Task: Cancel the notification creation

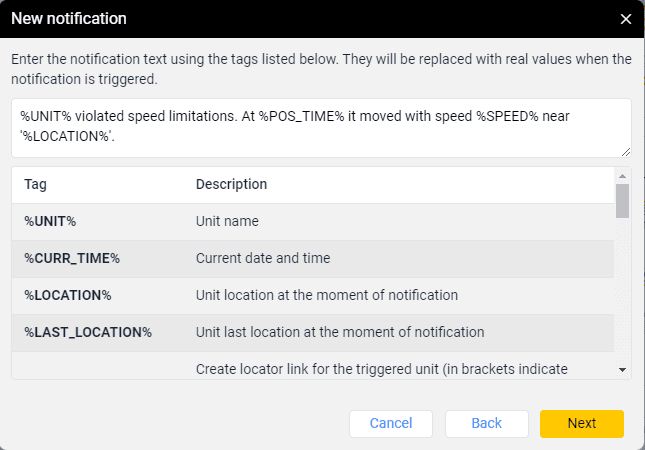Action: tap(391, 423)
